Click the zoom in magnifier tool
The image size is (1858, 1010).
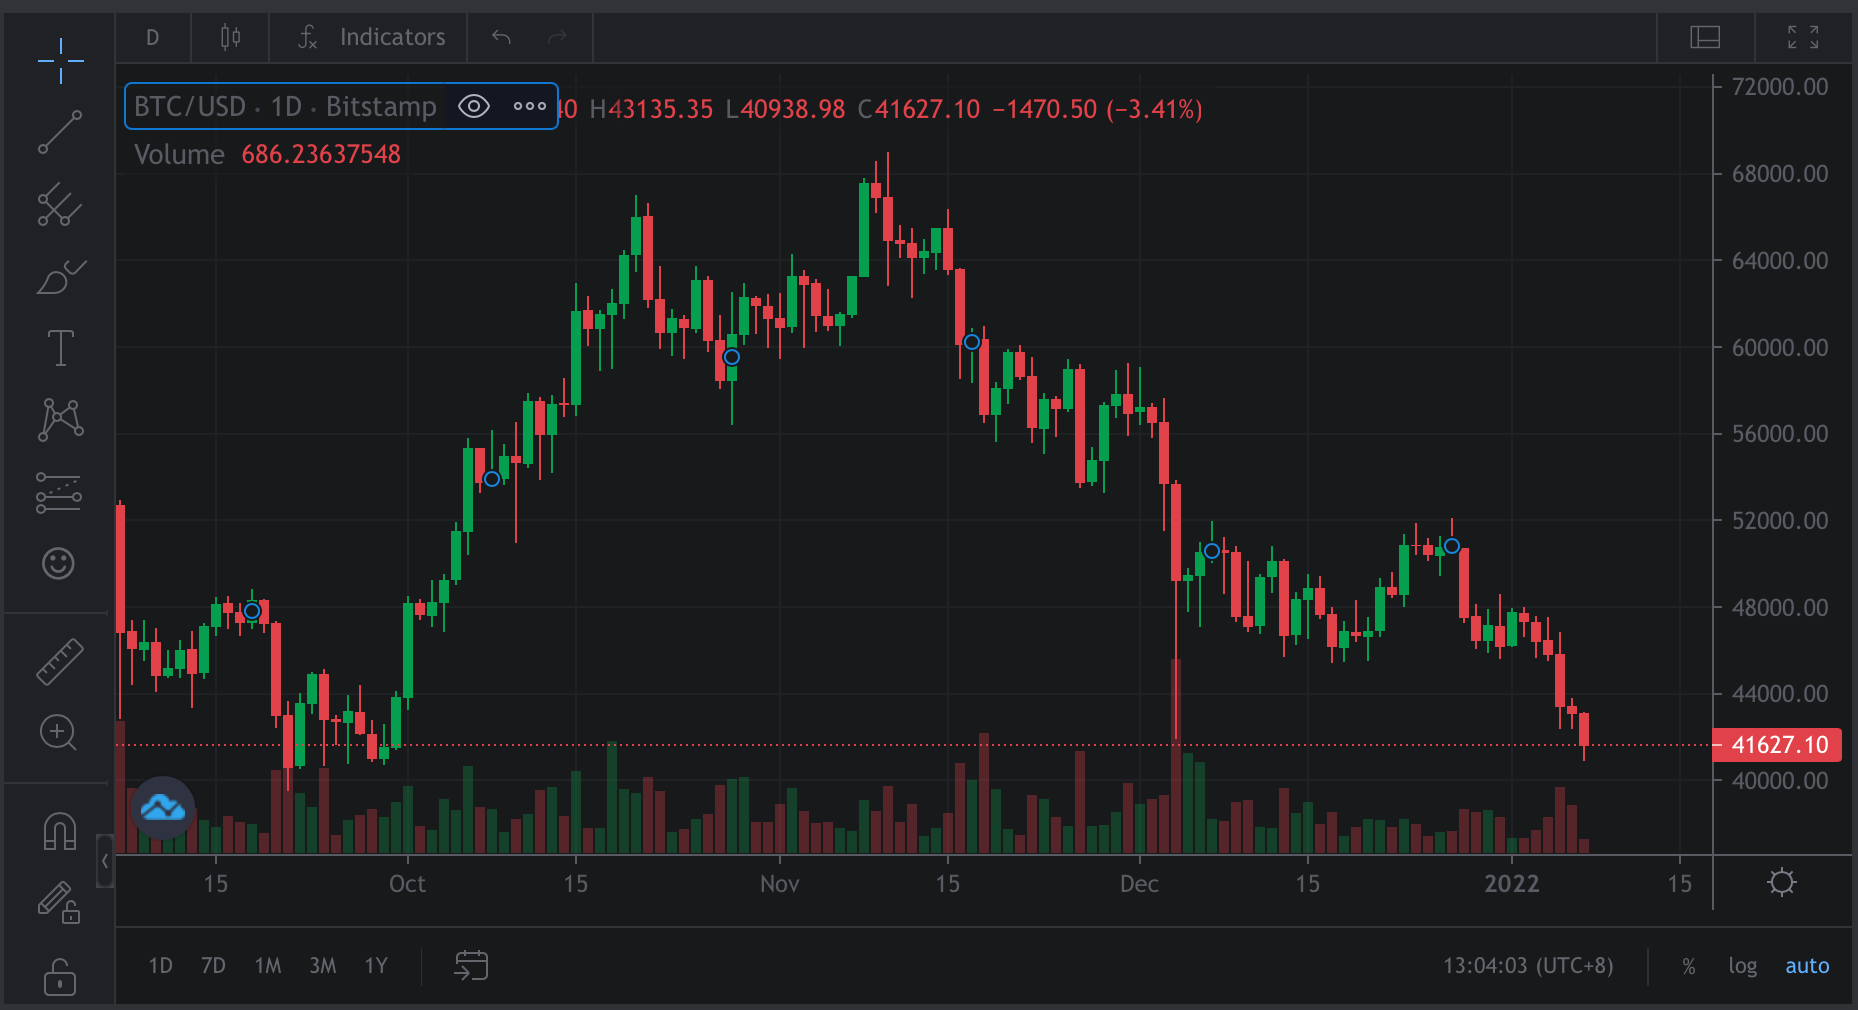coord(58,733)
